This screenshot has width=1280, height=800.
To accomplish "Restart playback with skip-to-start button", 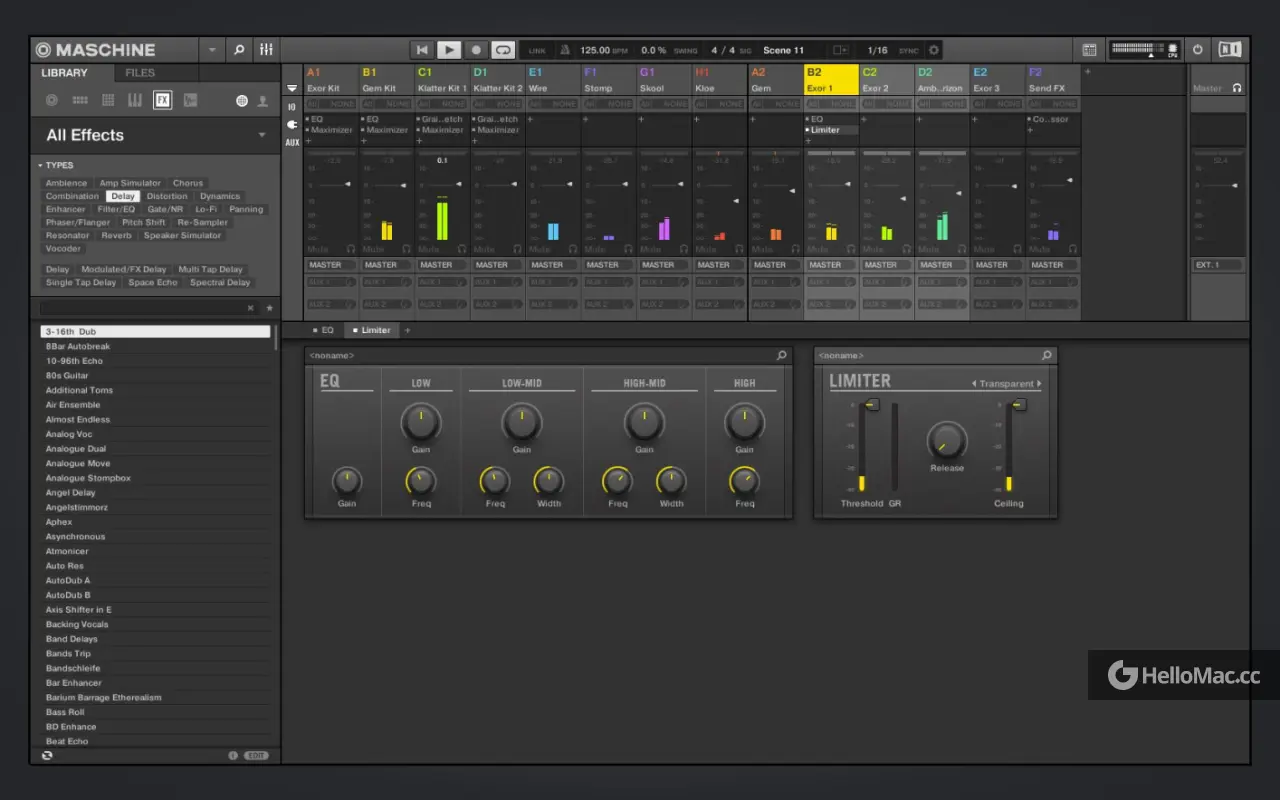I will coord(422,50).
